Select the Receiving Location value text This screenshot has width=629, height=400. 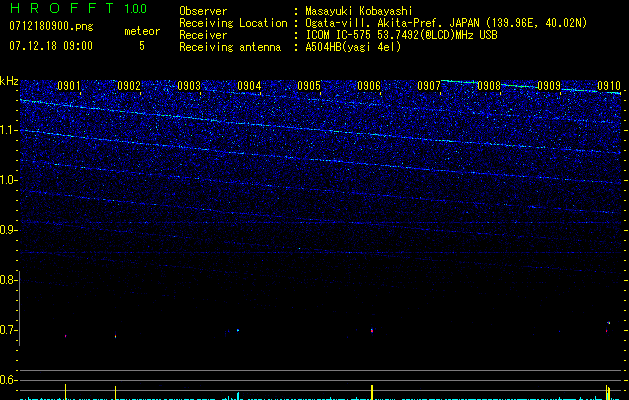coord(446,23)
